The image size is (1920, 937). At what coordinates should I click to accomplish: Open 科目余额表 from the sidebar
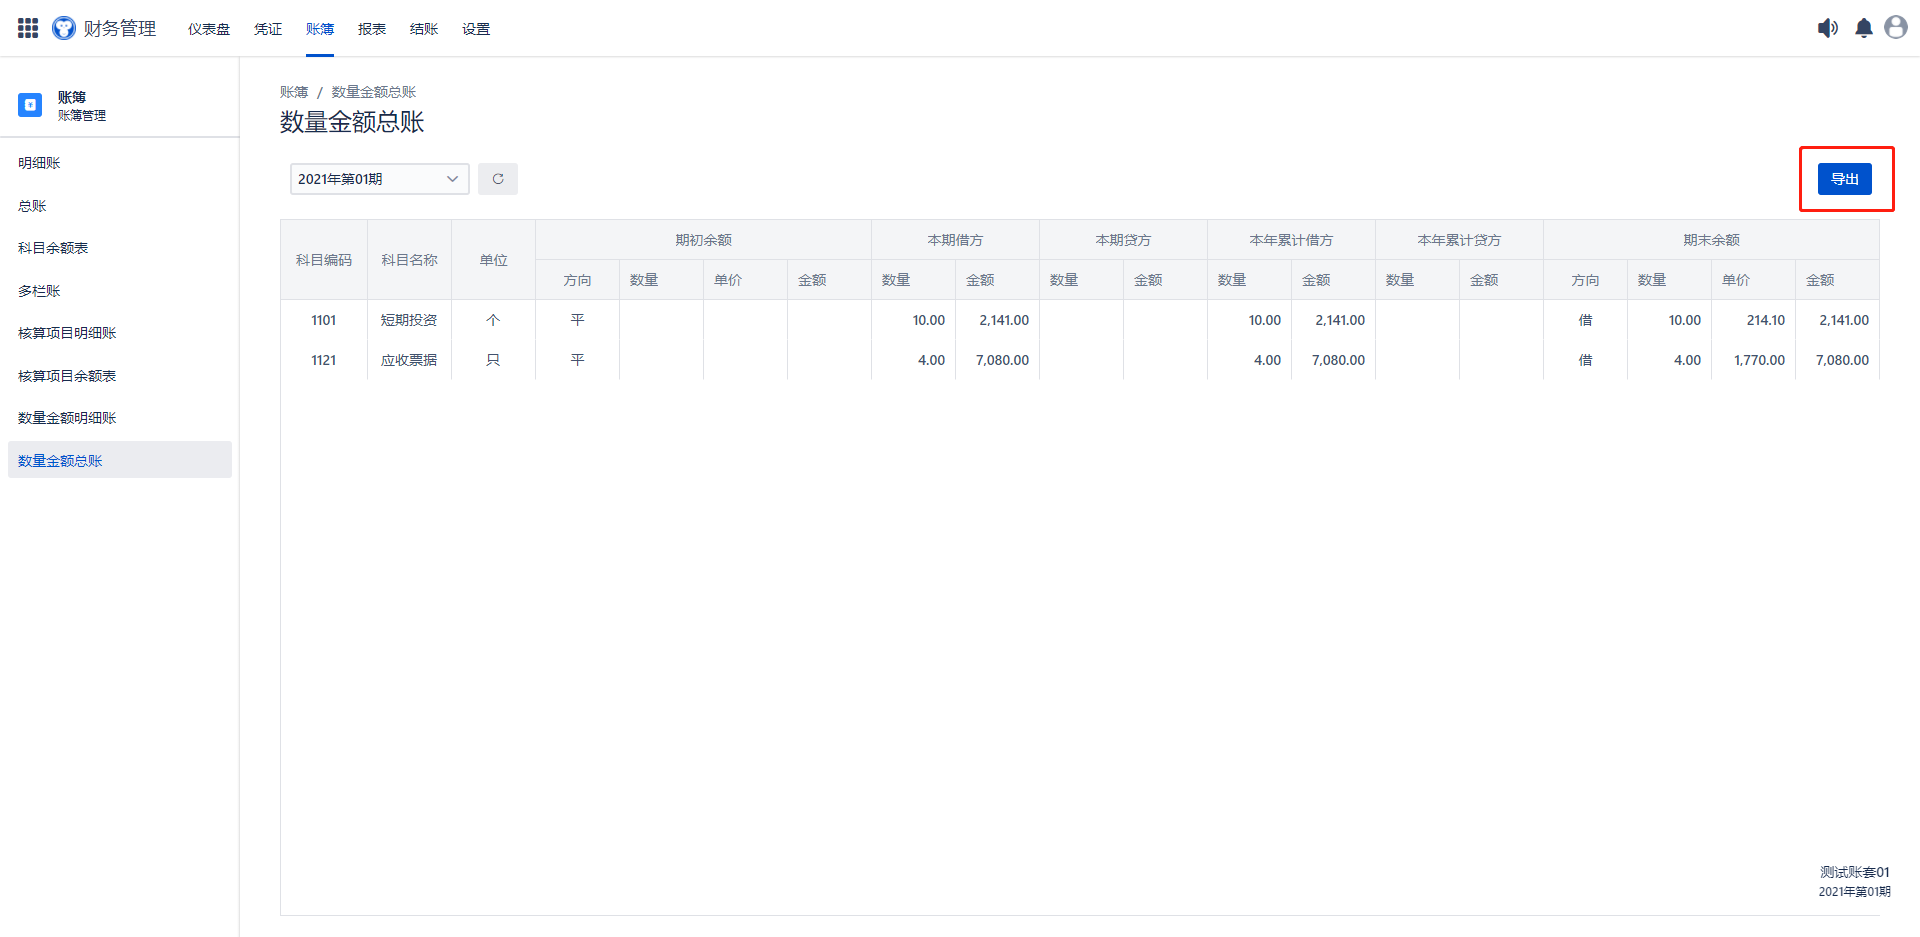click(x=53, y=248)
